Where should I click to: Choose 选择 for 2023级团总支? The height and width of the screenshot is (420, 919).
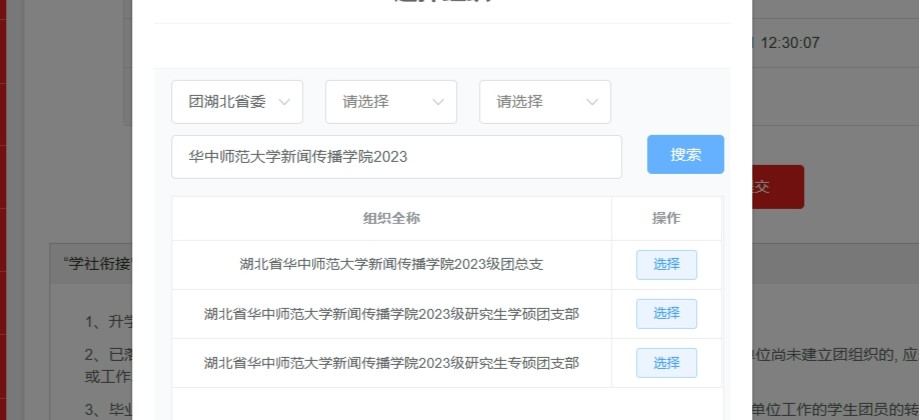point(666,265)
